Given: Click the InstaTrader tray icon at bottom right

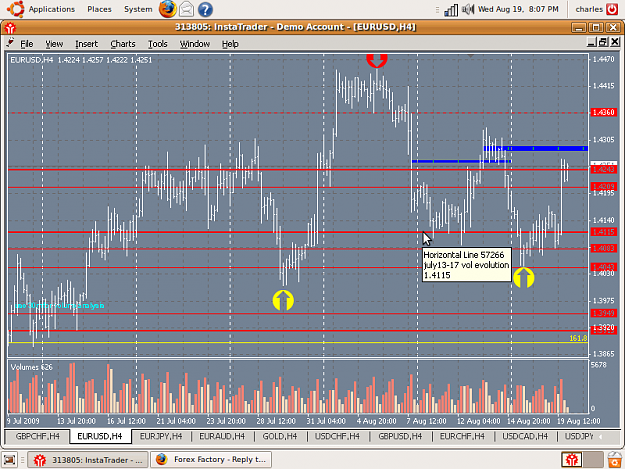Looking at the screenshot, I should coord(572,460).
